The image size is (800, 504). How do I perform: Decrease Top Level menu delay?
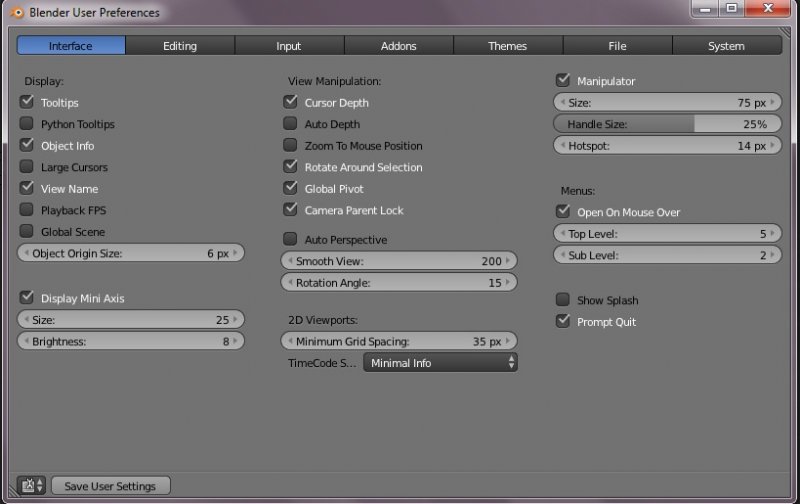pos(562,233)
